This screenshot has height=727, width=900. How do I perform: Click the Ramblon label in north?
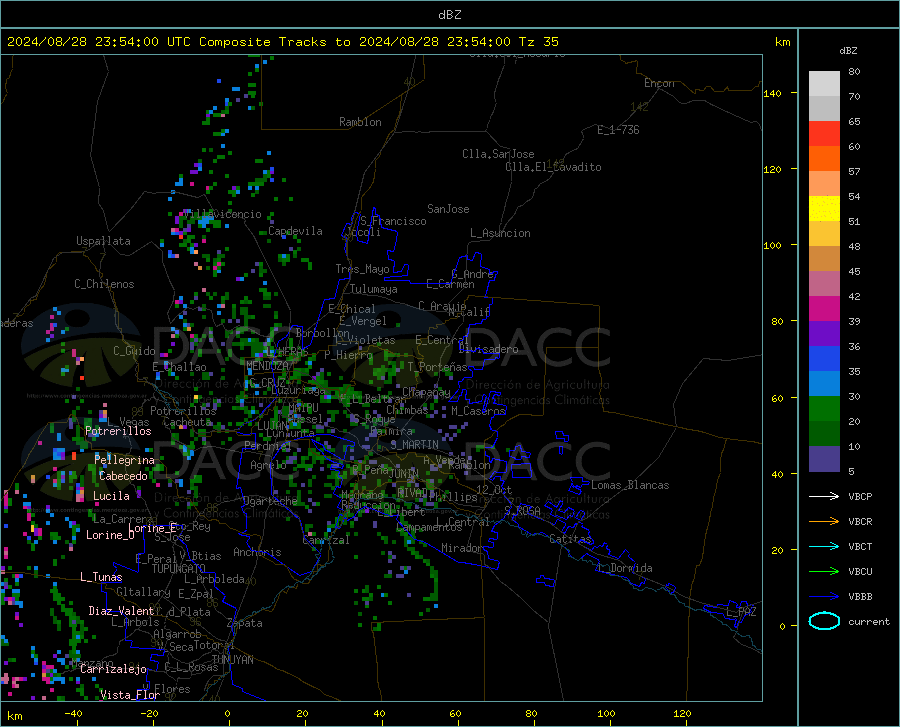[x=360, y=122]
